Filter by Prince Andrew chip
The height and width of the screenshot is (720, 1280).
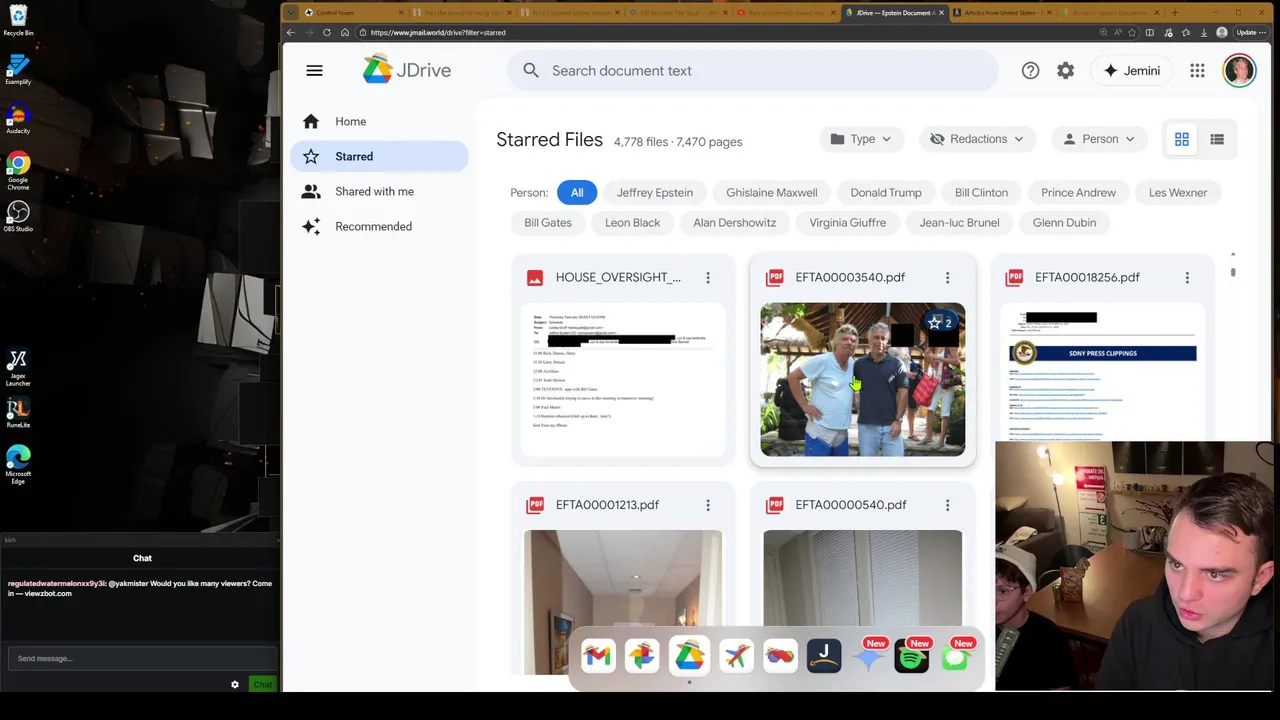coord(1078,192)
